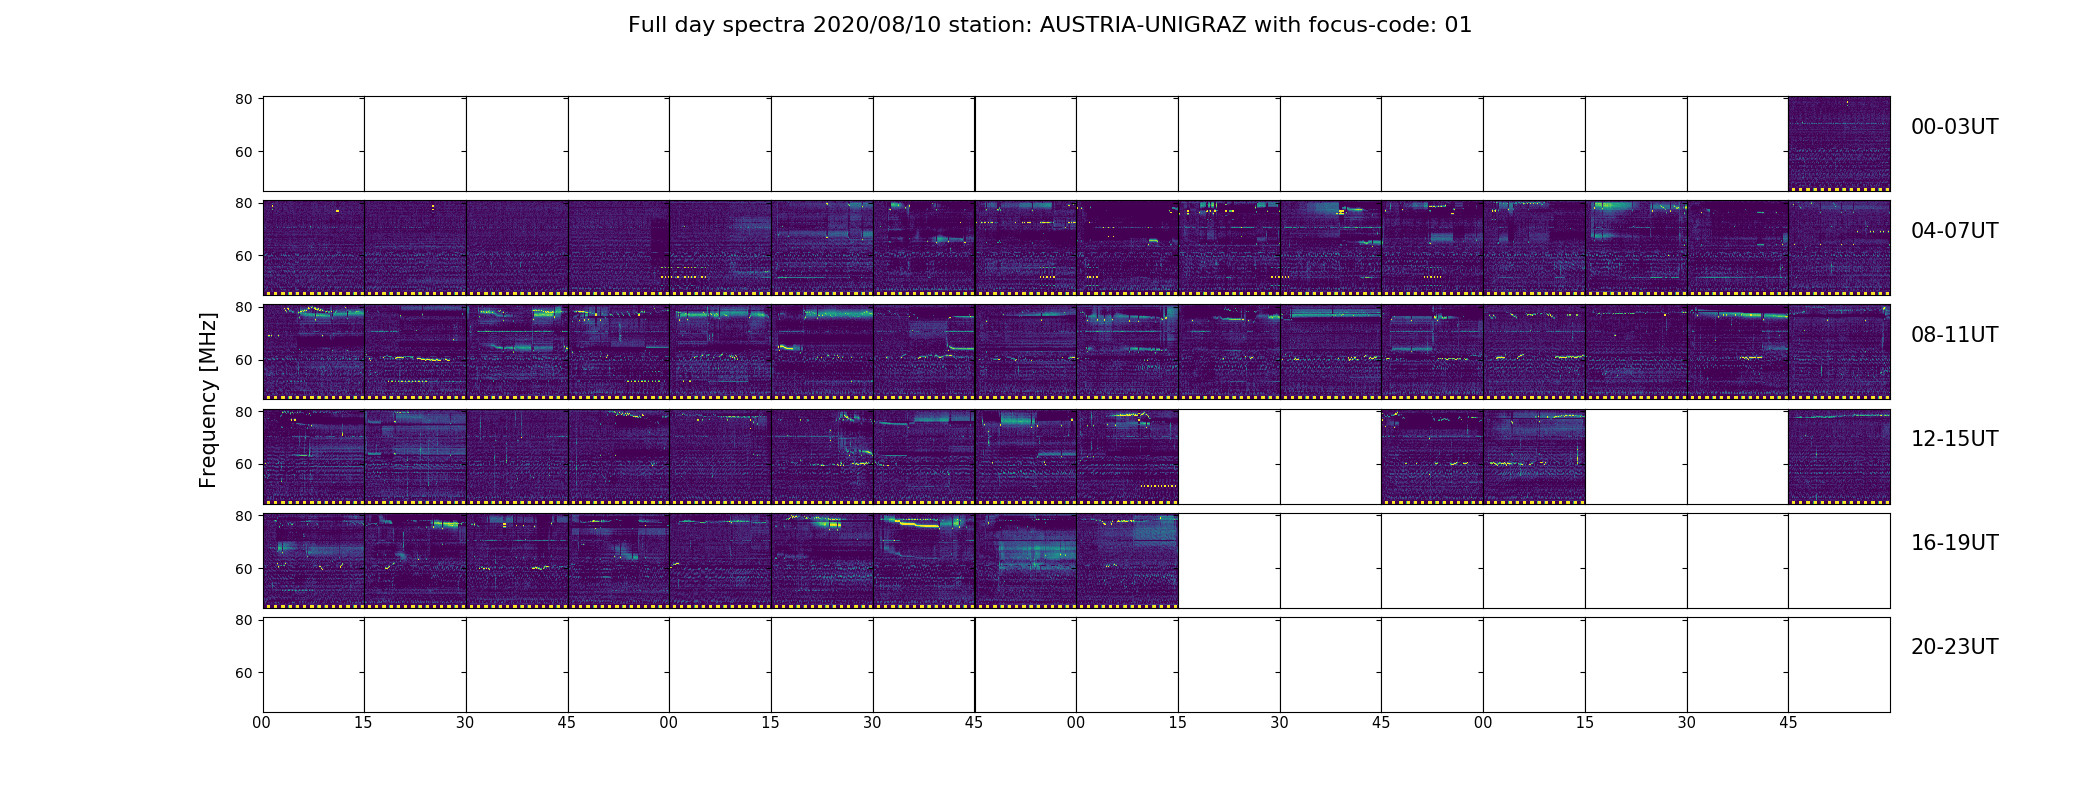Select the 15:45 spectrogram panel in the 12-15UT row
Image resolution: width=2100 pixels, height=800 pixels.
[1839, 456]
